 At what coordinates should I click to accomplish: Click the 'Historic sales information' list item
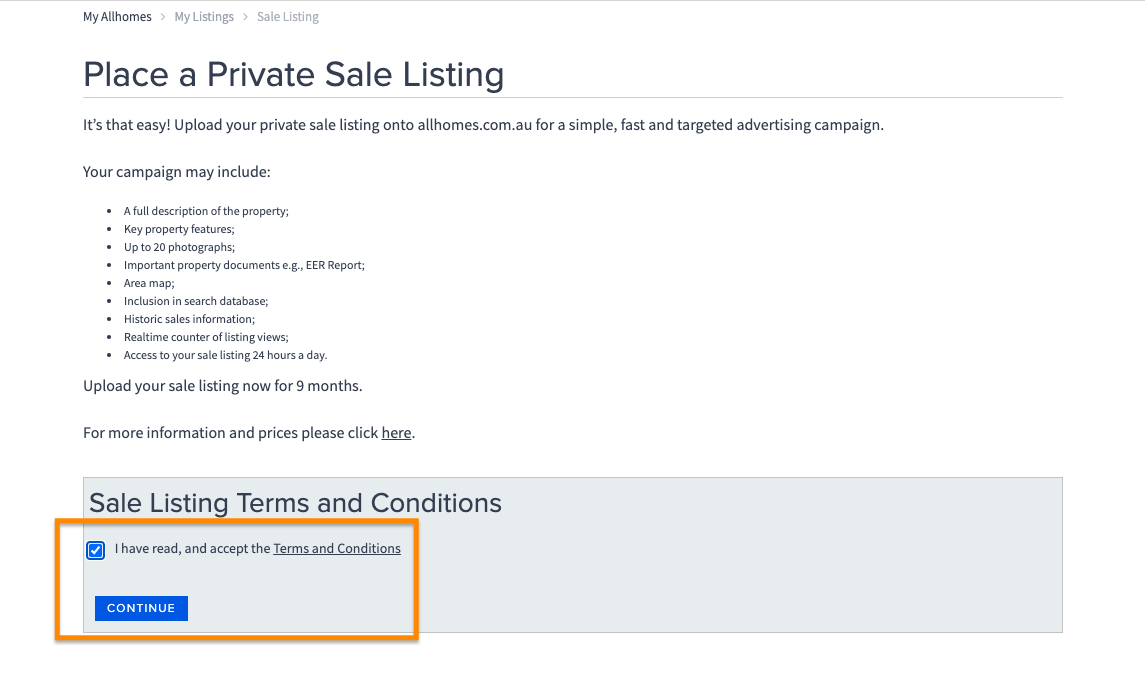pos(189,319)
